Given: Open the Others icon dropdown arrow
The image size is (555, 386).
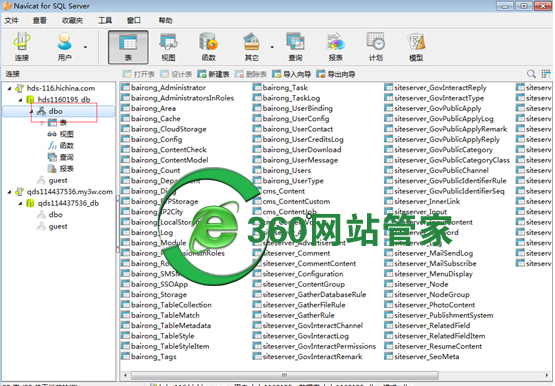Looking at the screenshot, I should pyautogui.click(x=272, y=47).
